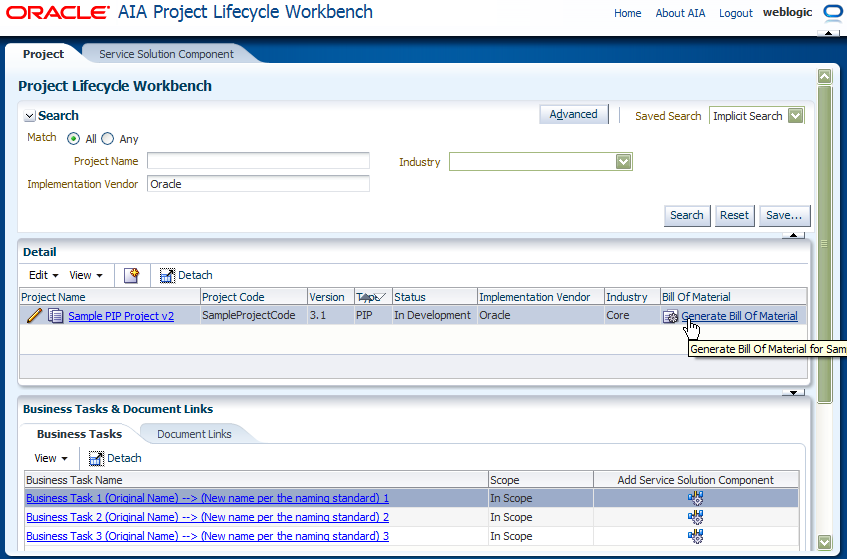Image resolution: width=847 pixels, height=559 pixels.
Task: Click the vertical page scrollbar thumb
Action: point(824,244)
